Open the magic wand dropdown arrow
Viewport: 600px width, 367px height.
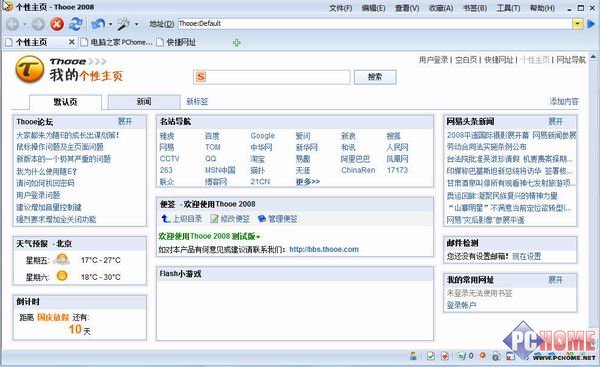coord(136,24)
